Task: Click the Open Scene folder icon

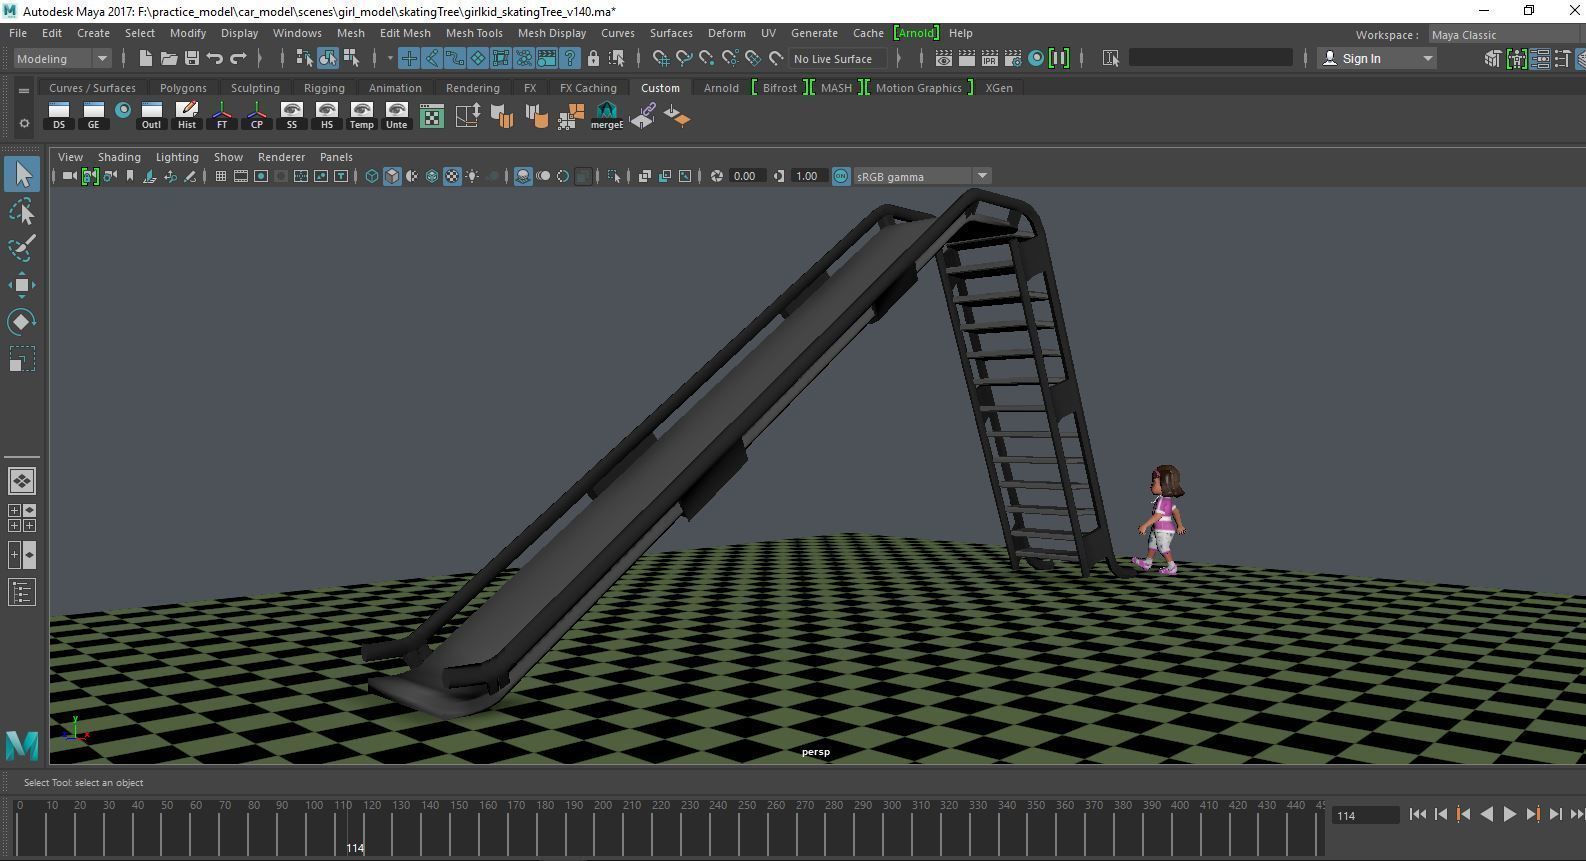Action: (x=169, y=58)
